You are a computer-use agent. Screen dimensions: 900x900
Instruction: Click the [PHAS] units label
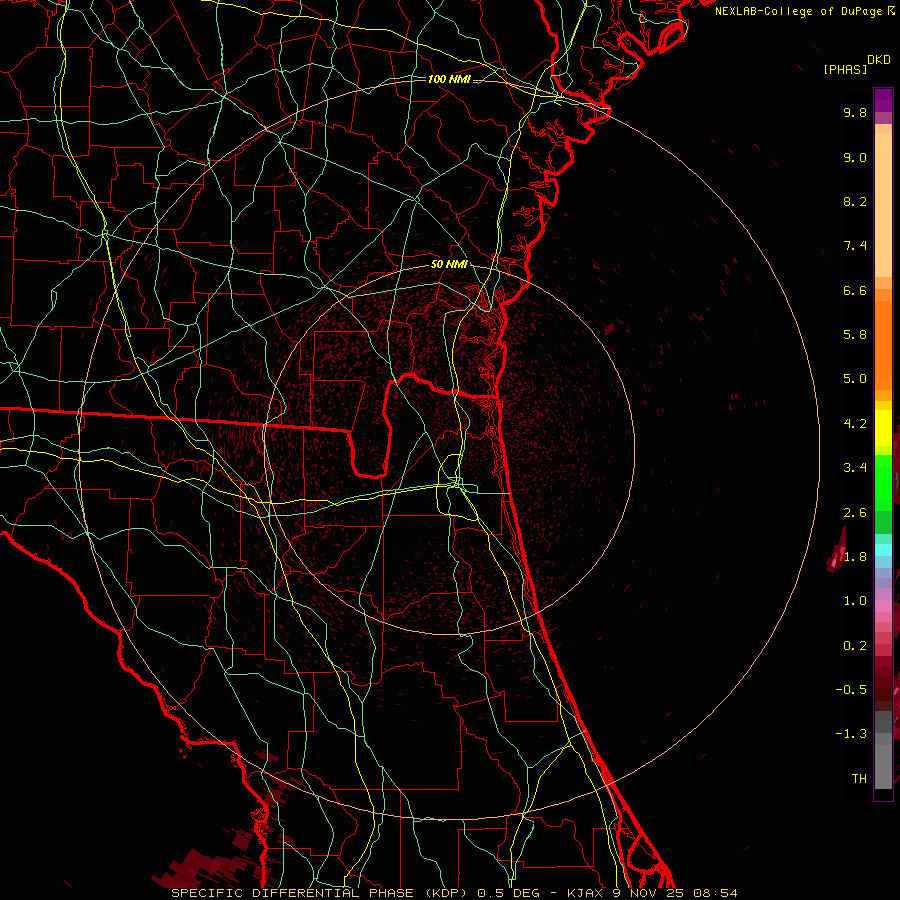coord(844,69)
